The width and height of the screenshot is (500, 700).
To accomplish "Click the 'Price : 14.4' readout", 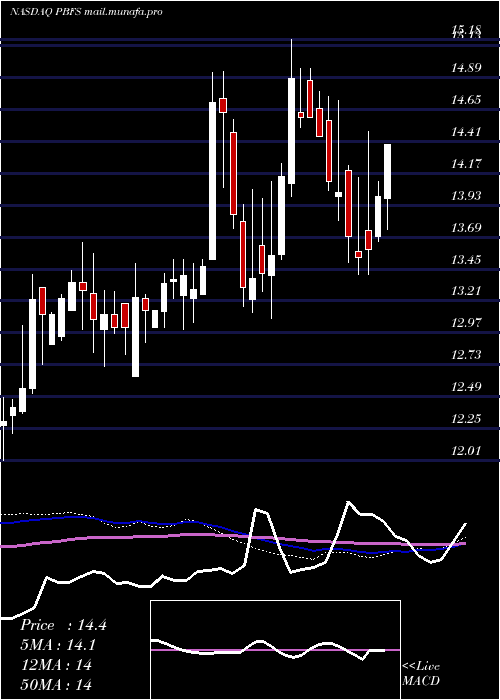I will [x=63, y=625].
